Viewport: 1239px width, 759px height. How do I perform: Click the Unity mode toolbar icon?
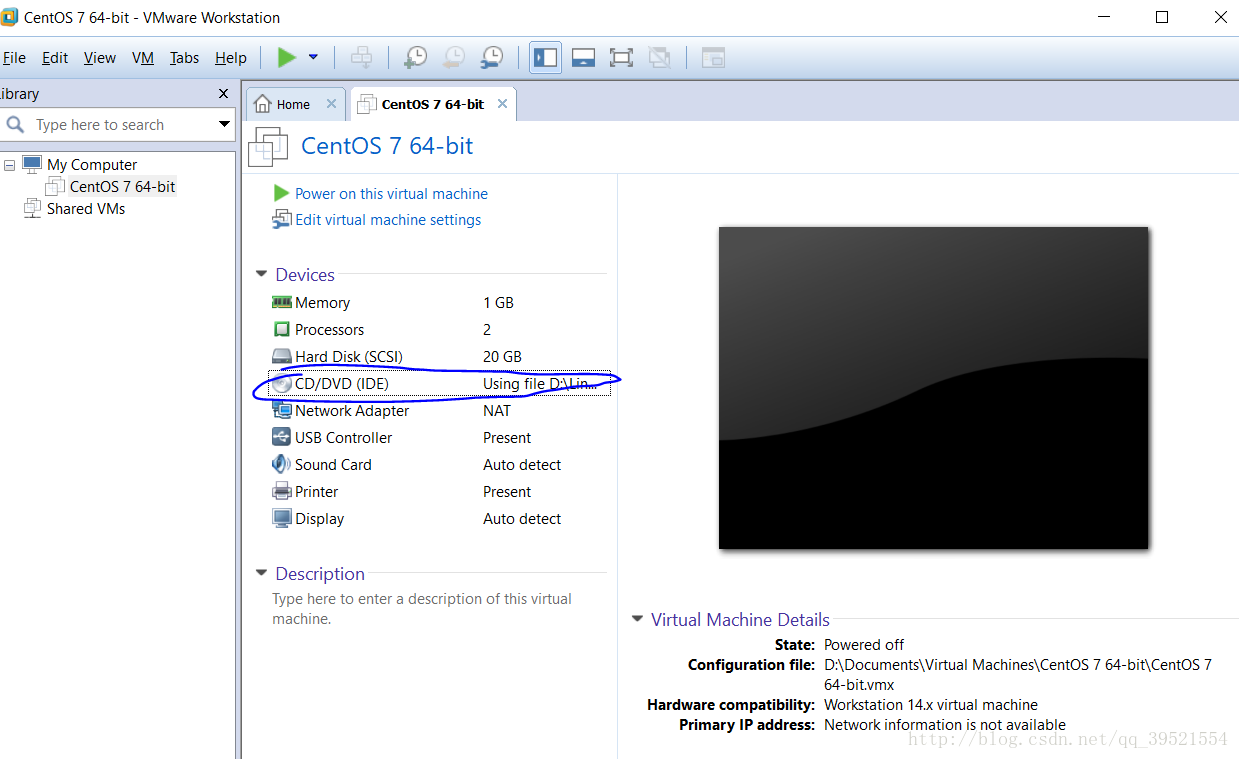[x=659, y=57]
